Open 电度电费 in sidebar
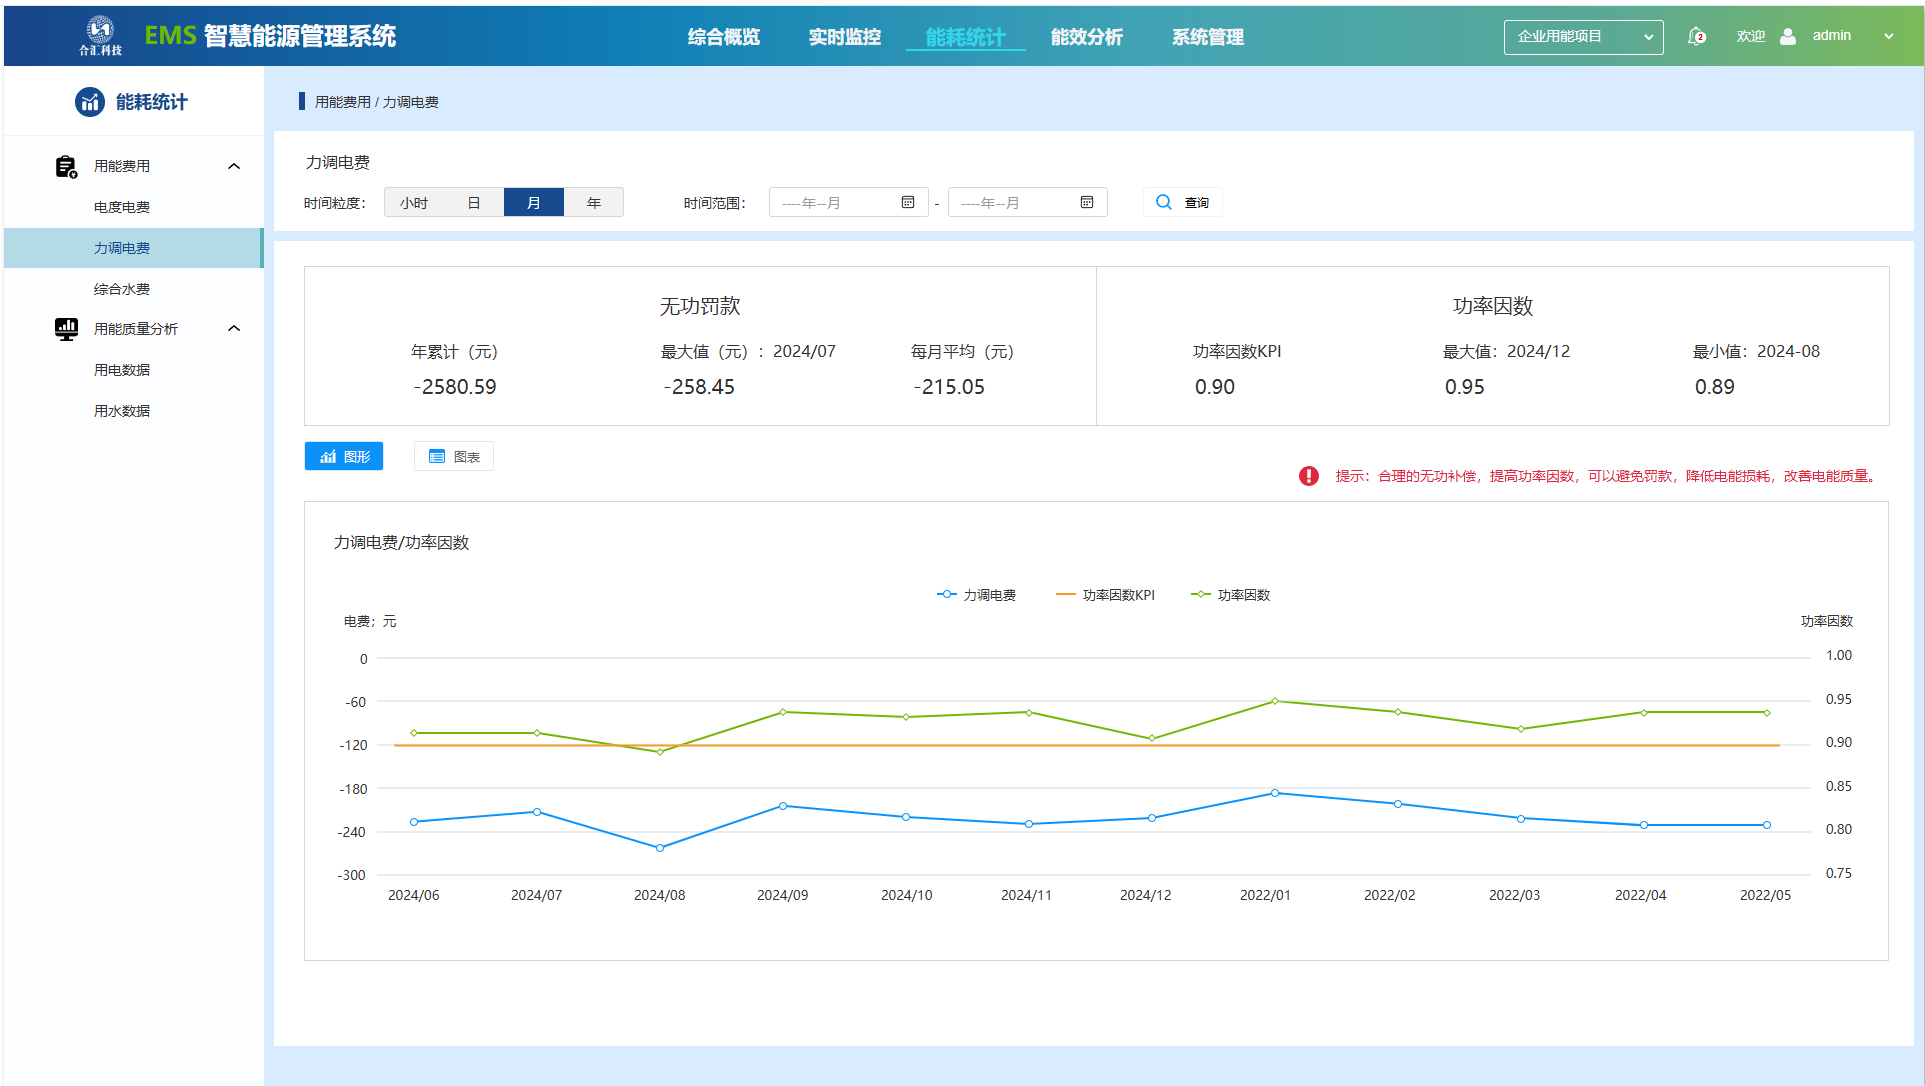1925x1086 pixels. [x=122, y=207]
